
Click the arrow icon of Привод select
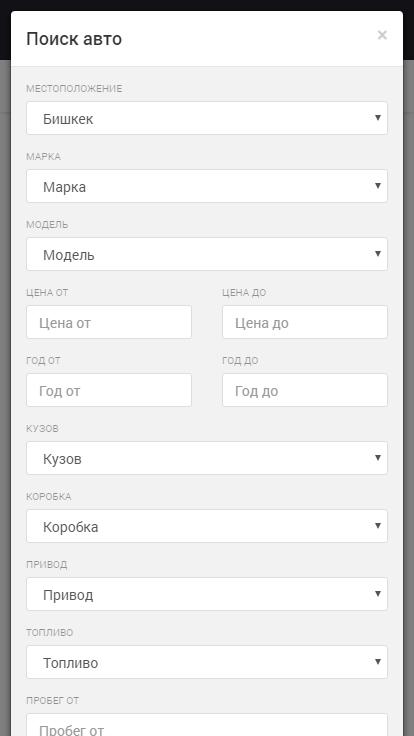378,594
